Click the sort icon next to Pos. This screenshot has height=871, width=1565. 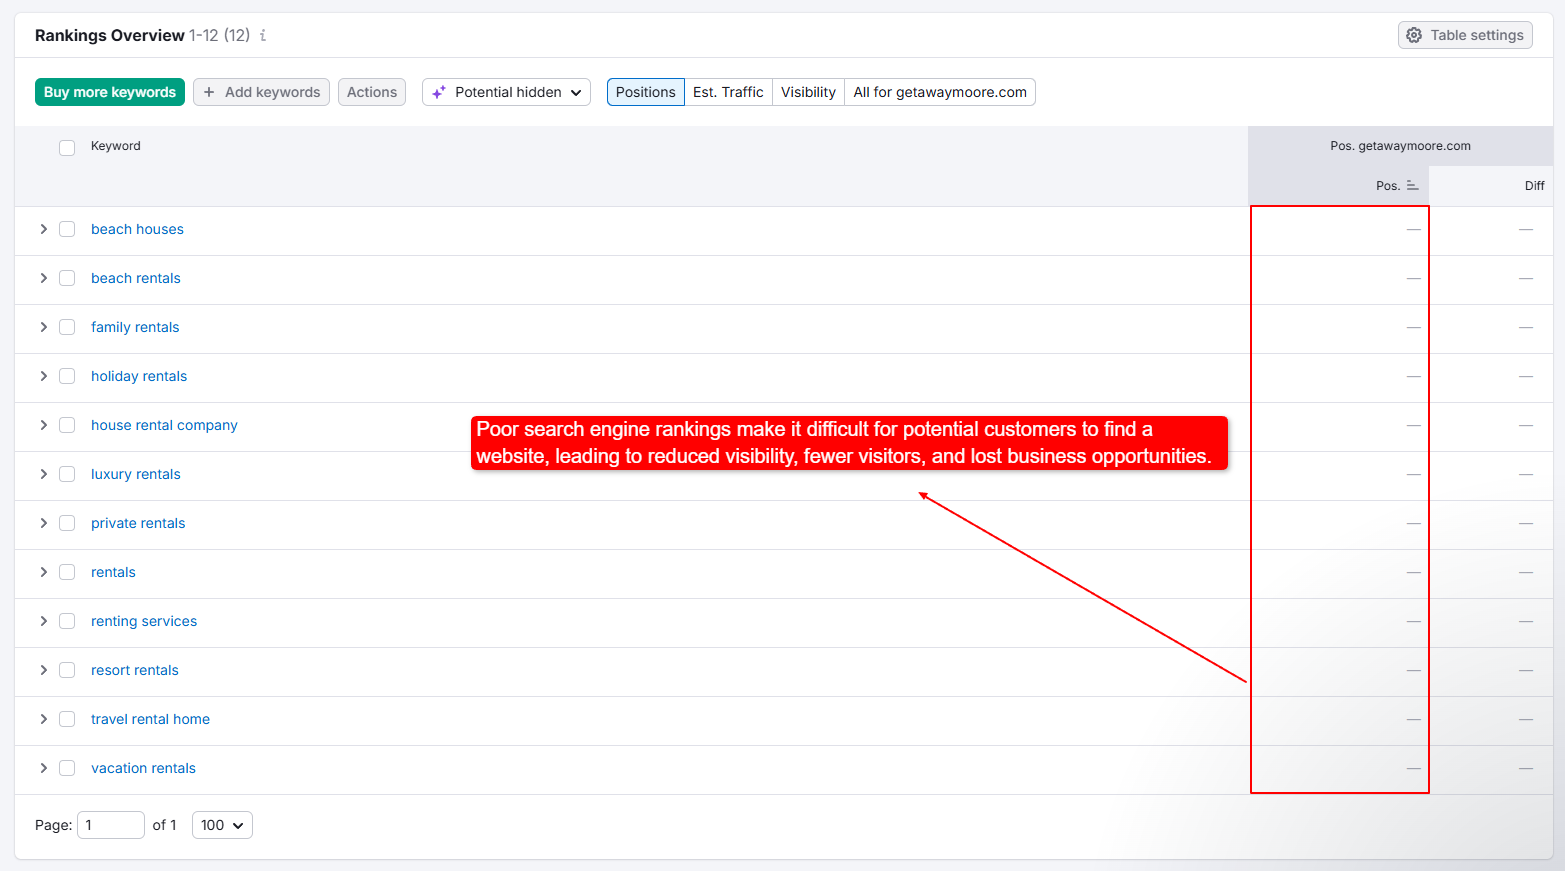click(1412, 186)
